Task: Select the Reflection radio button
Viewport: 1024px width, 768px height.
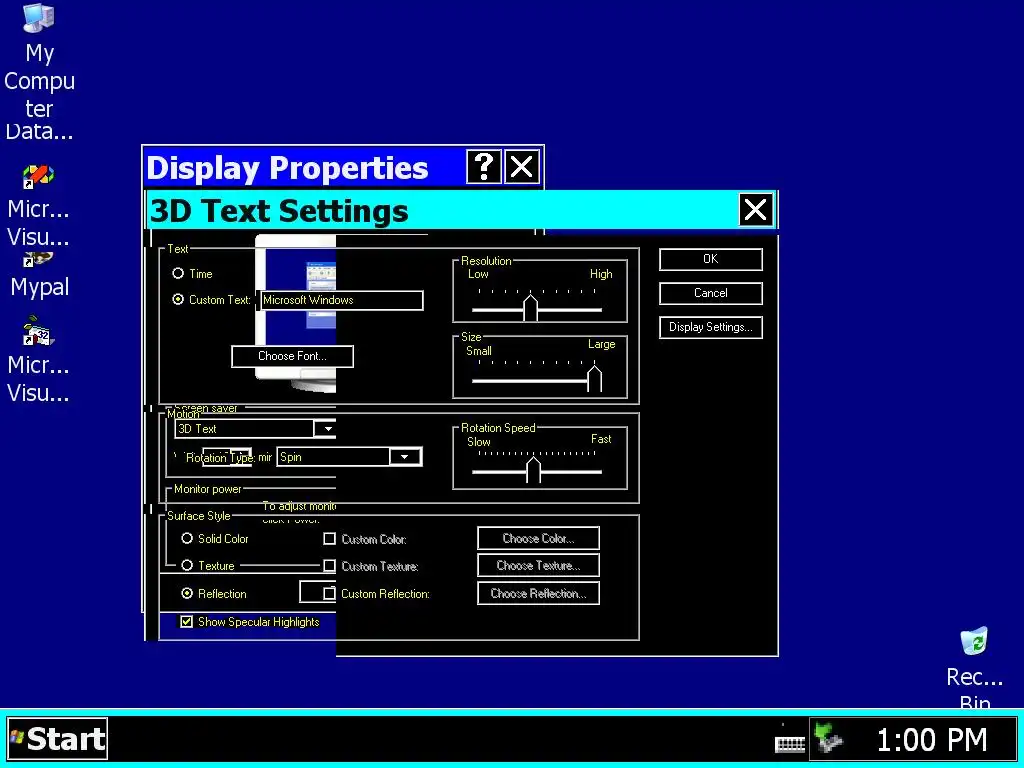Action: 187,594
